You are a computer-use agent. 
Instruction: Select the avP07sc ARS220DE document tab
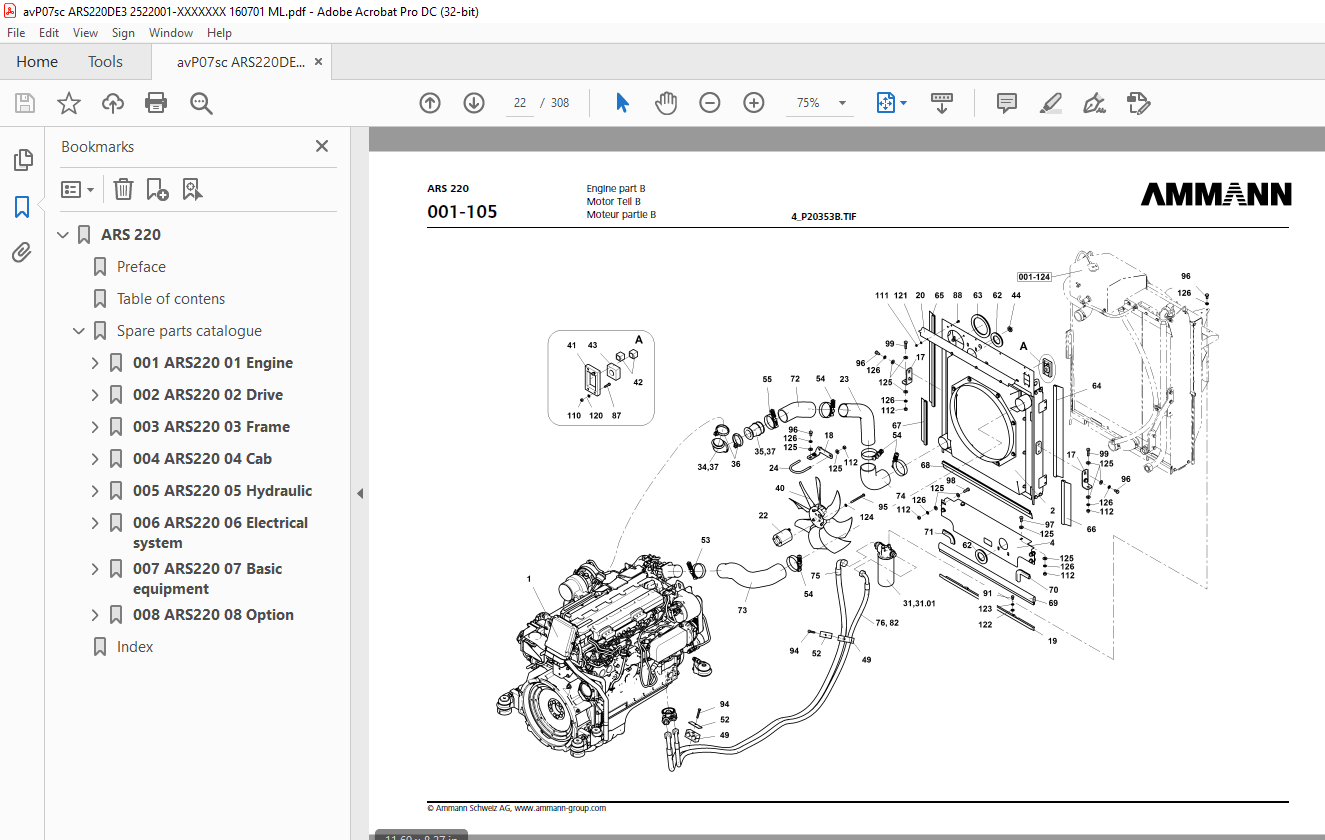pos(241,62)
